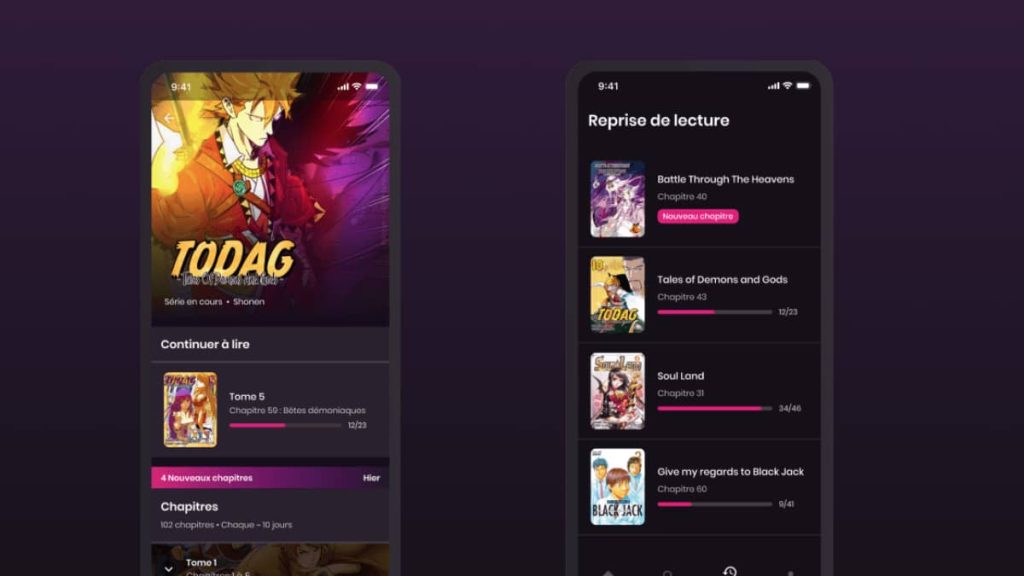The width and height of the screenshot is (1024, 576).
Task: Open the Black Jack cover thumbnail
Action: click(617, 487)
